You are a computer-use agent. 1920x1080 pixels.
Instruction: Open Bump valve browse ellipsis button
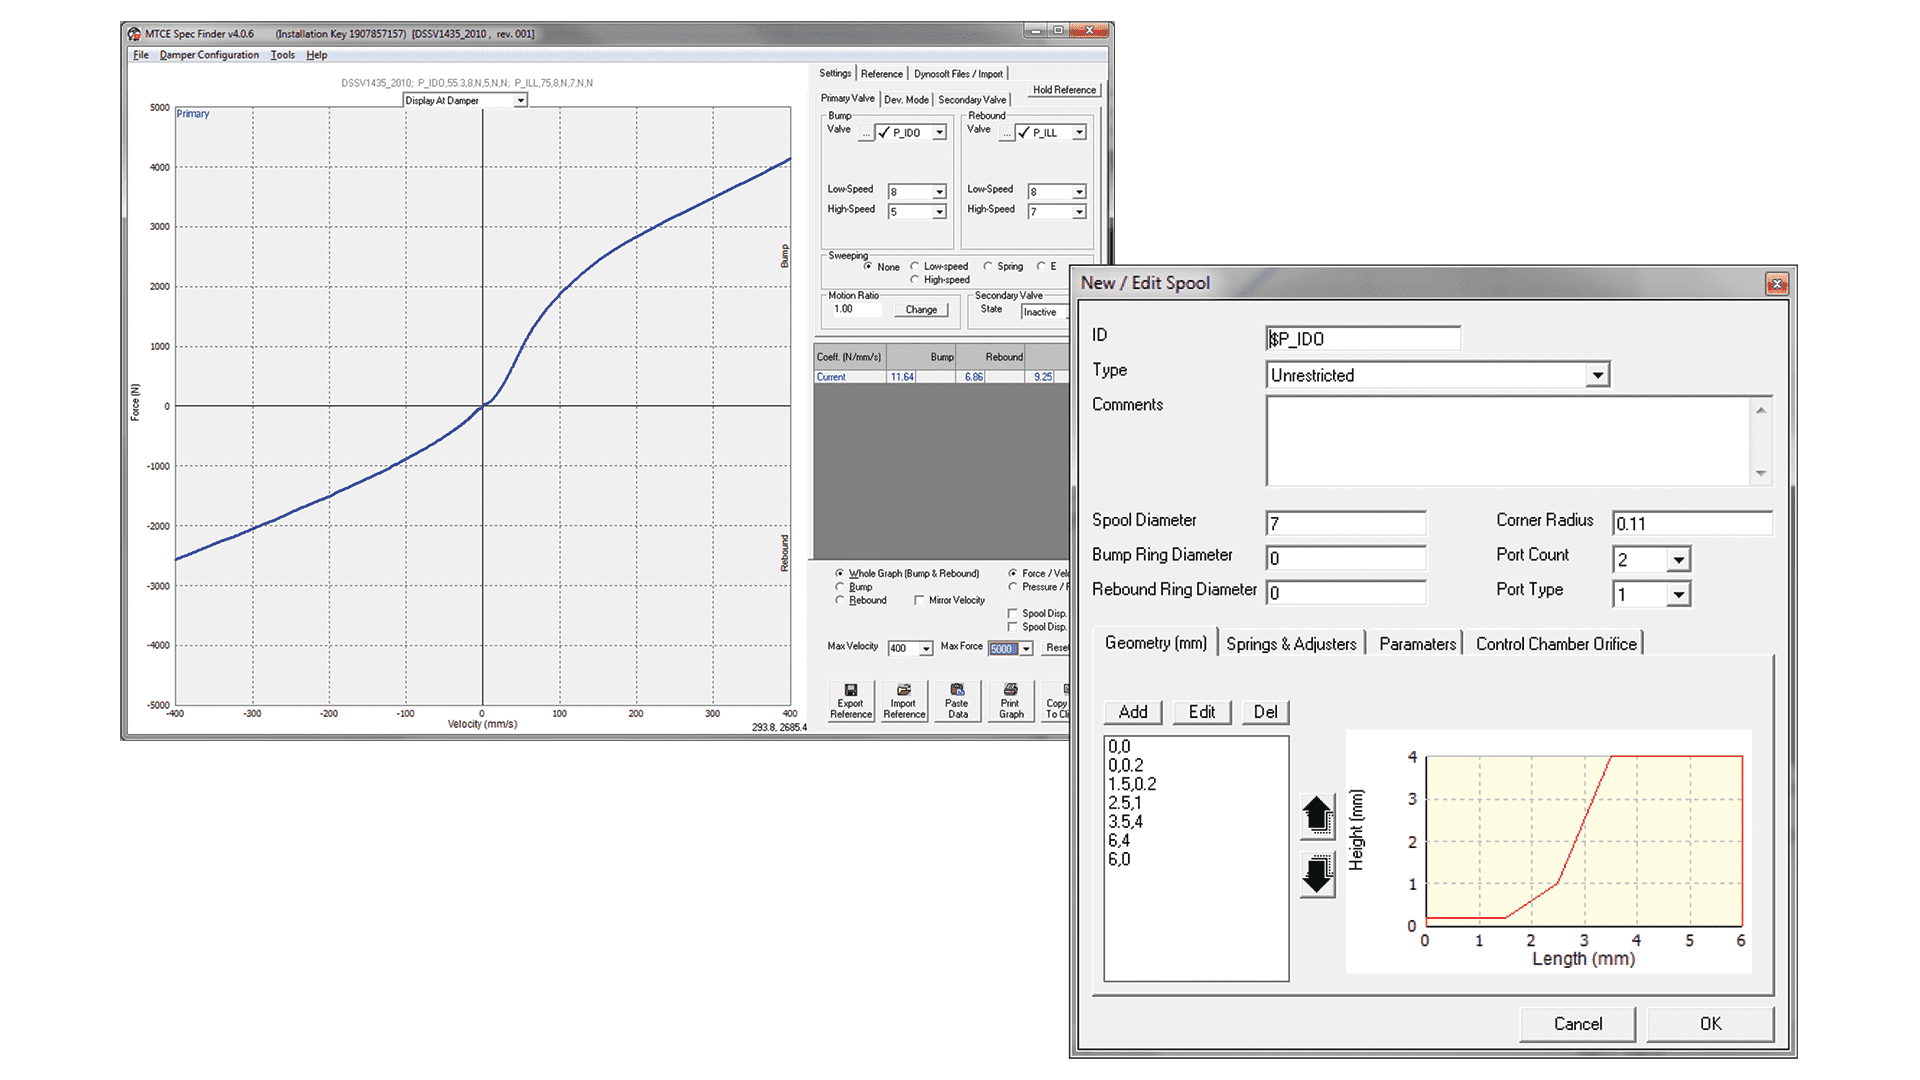[x=866, y=133]
